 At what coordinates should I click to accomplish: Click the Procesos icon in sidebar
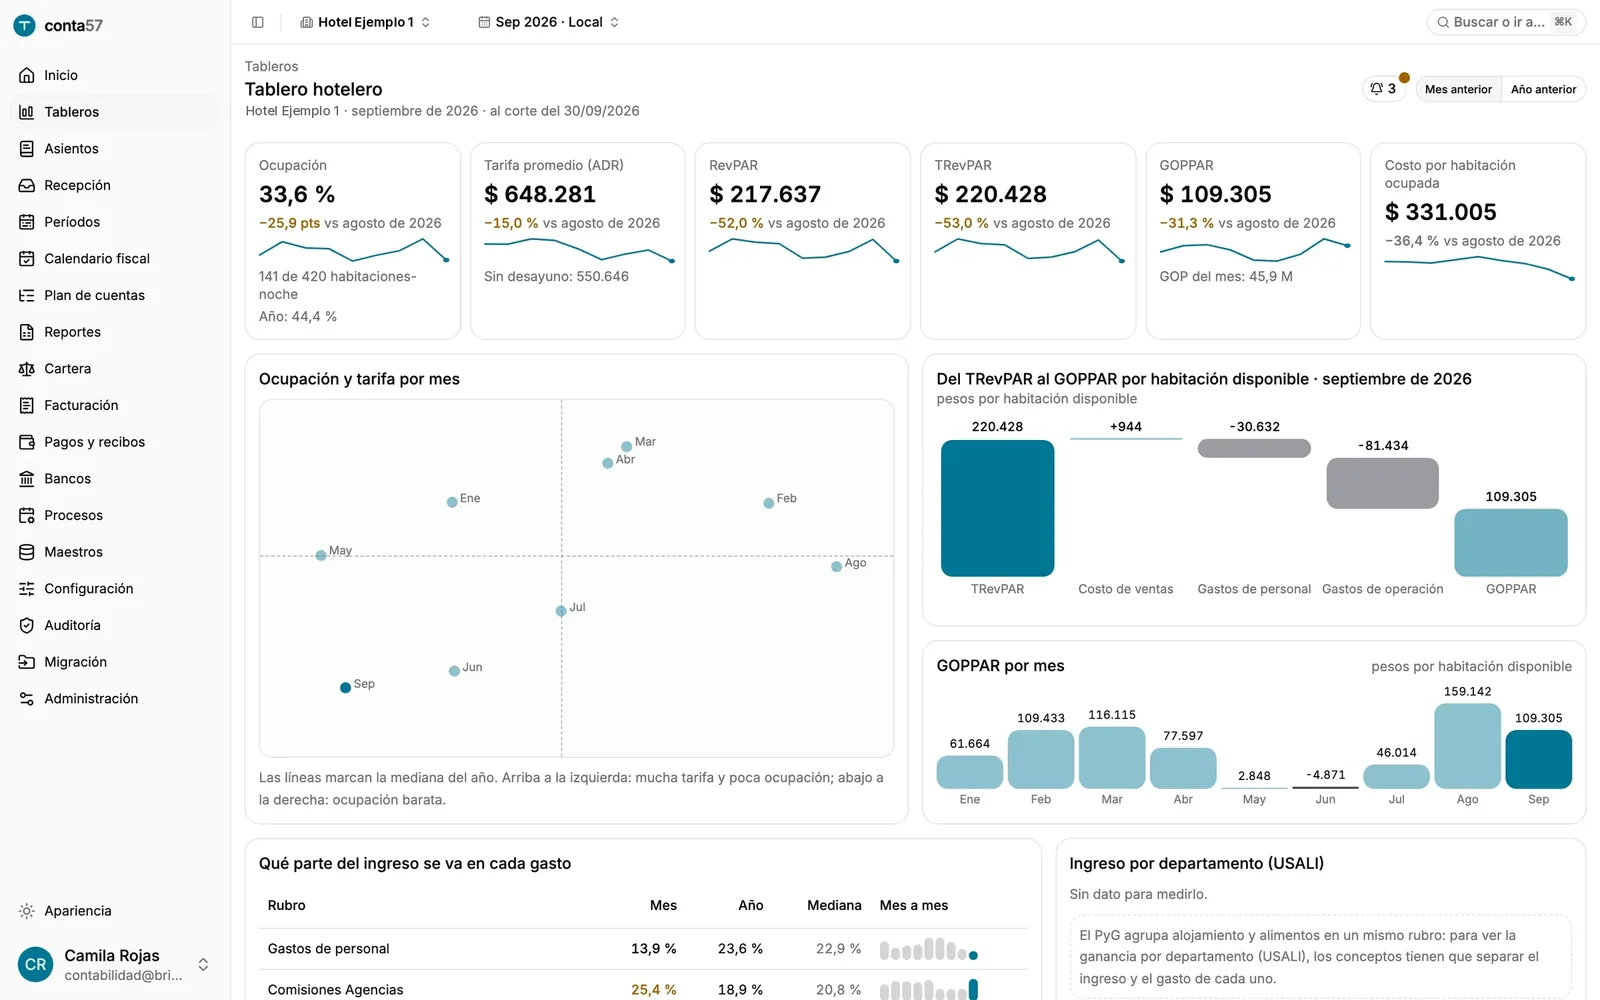coord(27,515)
